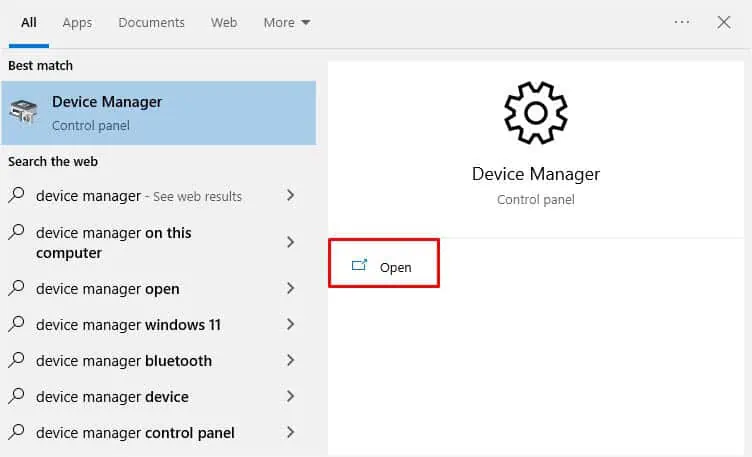Expand chevron for 'on this computer' suggestion
Image resolution: width=752 pixels, height=457 pixels.
(290, 242)
